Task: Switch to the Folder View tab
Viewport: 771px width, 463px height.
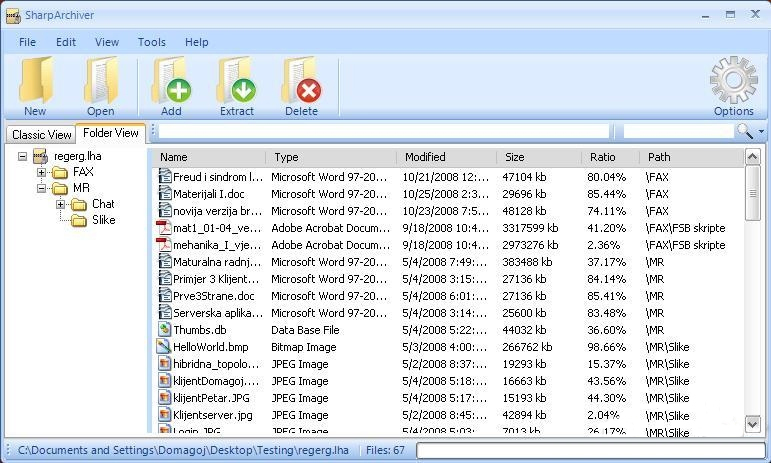Action: (111, 133)
